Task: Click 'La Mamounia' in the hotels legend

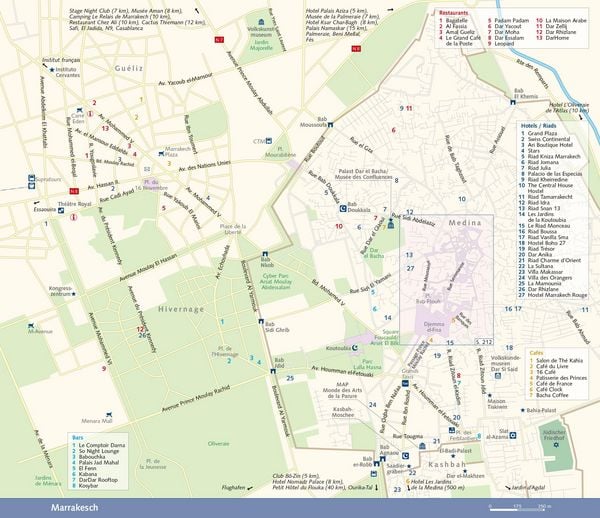Action: click(x=546, y=283)
